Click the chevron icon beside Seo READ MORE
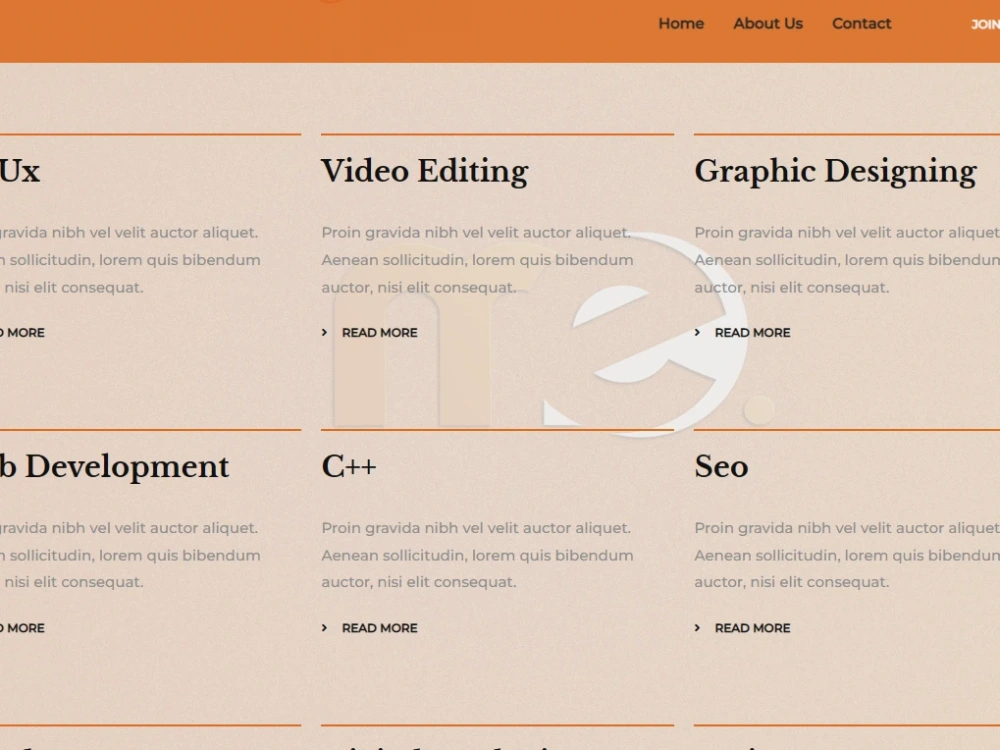Screen dimensions: 1000x750 (699, 628)
